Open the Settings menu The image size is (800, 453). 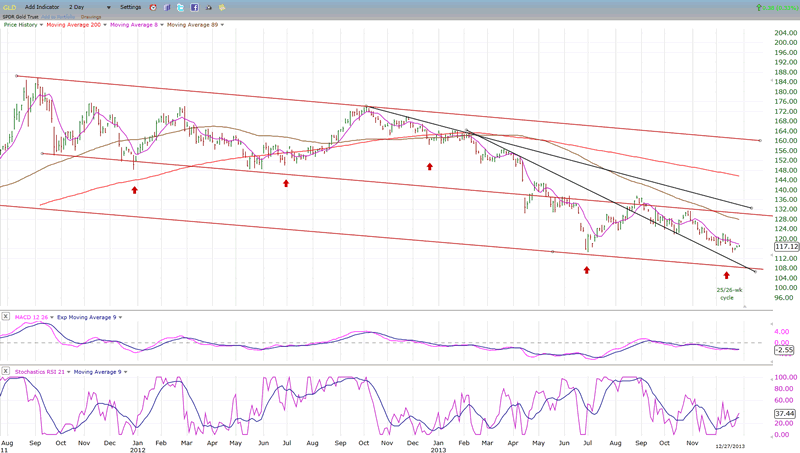click(x=132, y=7)
